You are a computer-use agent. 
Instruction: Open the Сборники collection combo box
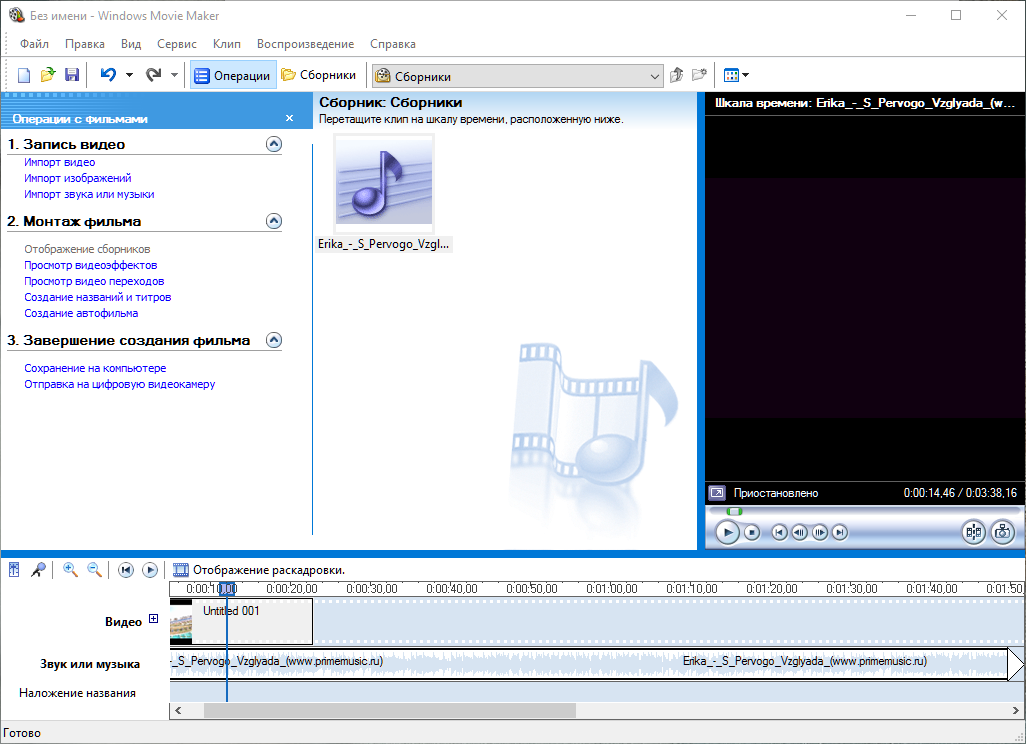(x=518, y=77)
